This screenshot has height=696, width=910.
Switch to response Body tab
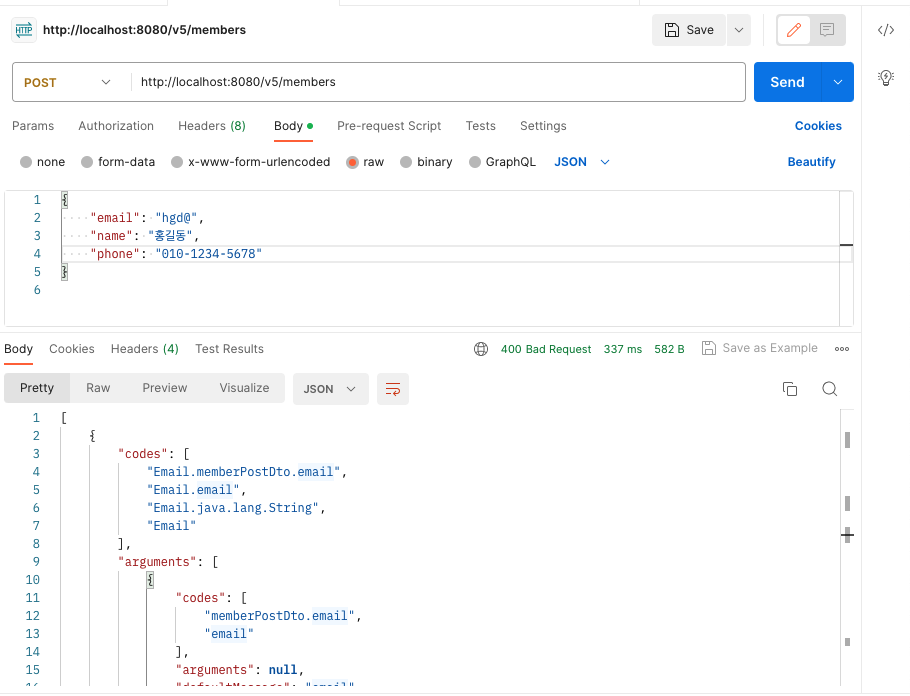pyautogui.click(x=19, y=349)
